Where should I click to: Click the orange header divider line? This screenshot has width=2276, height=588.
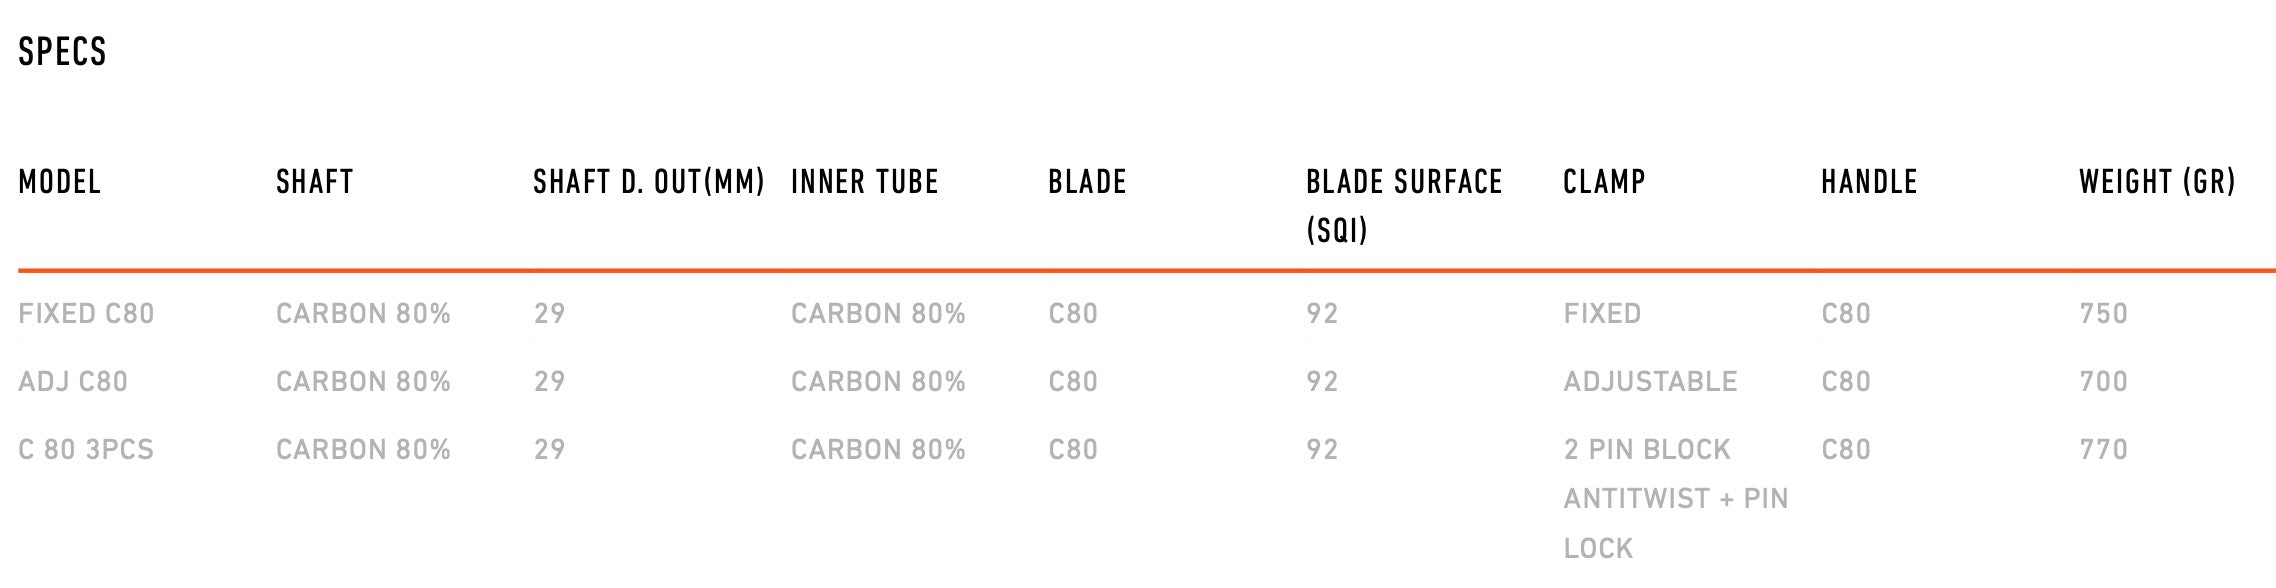pos(1146,270)
